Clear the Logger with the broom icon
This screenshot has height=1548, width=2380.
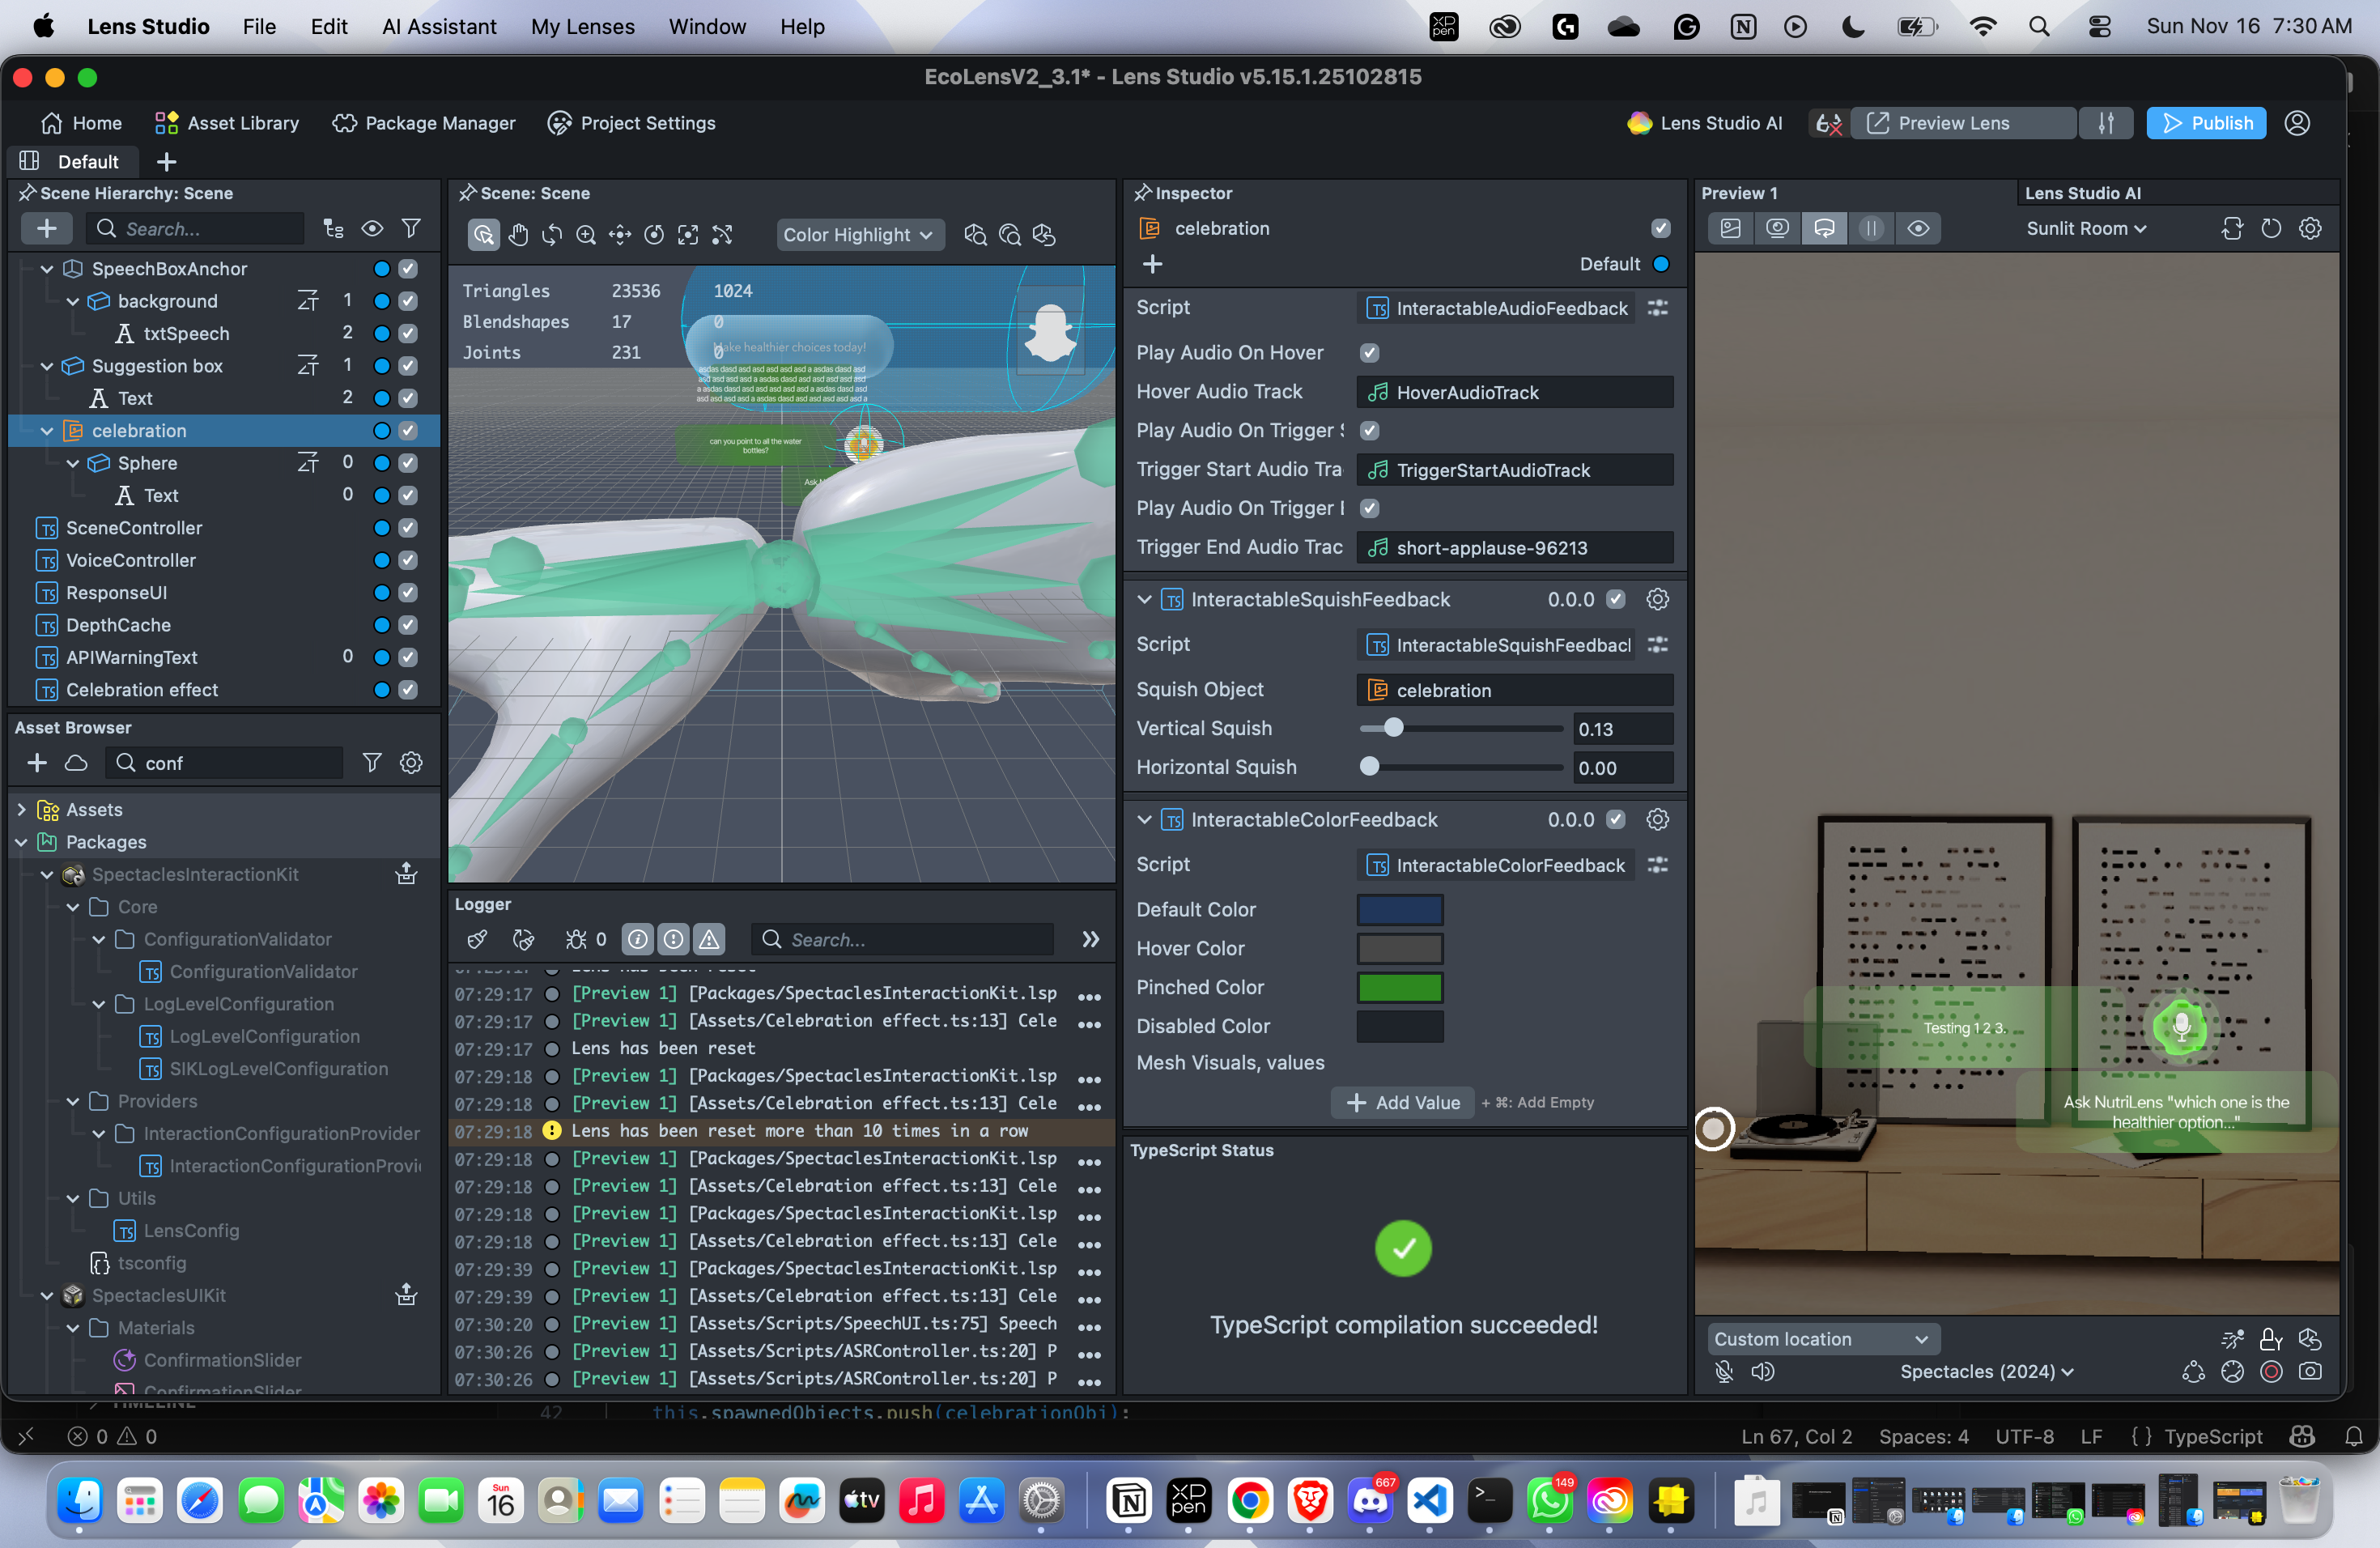point(477,939)
